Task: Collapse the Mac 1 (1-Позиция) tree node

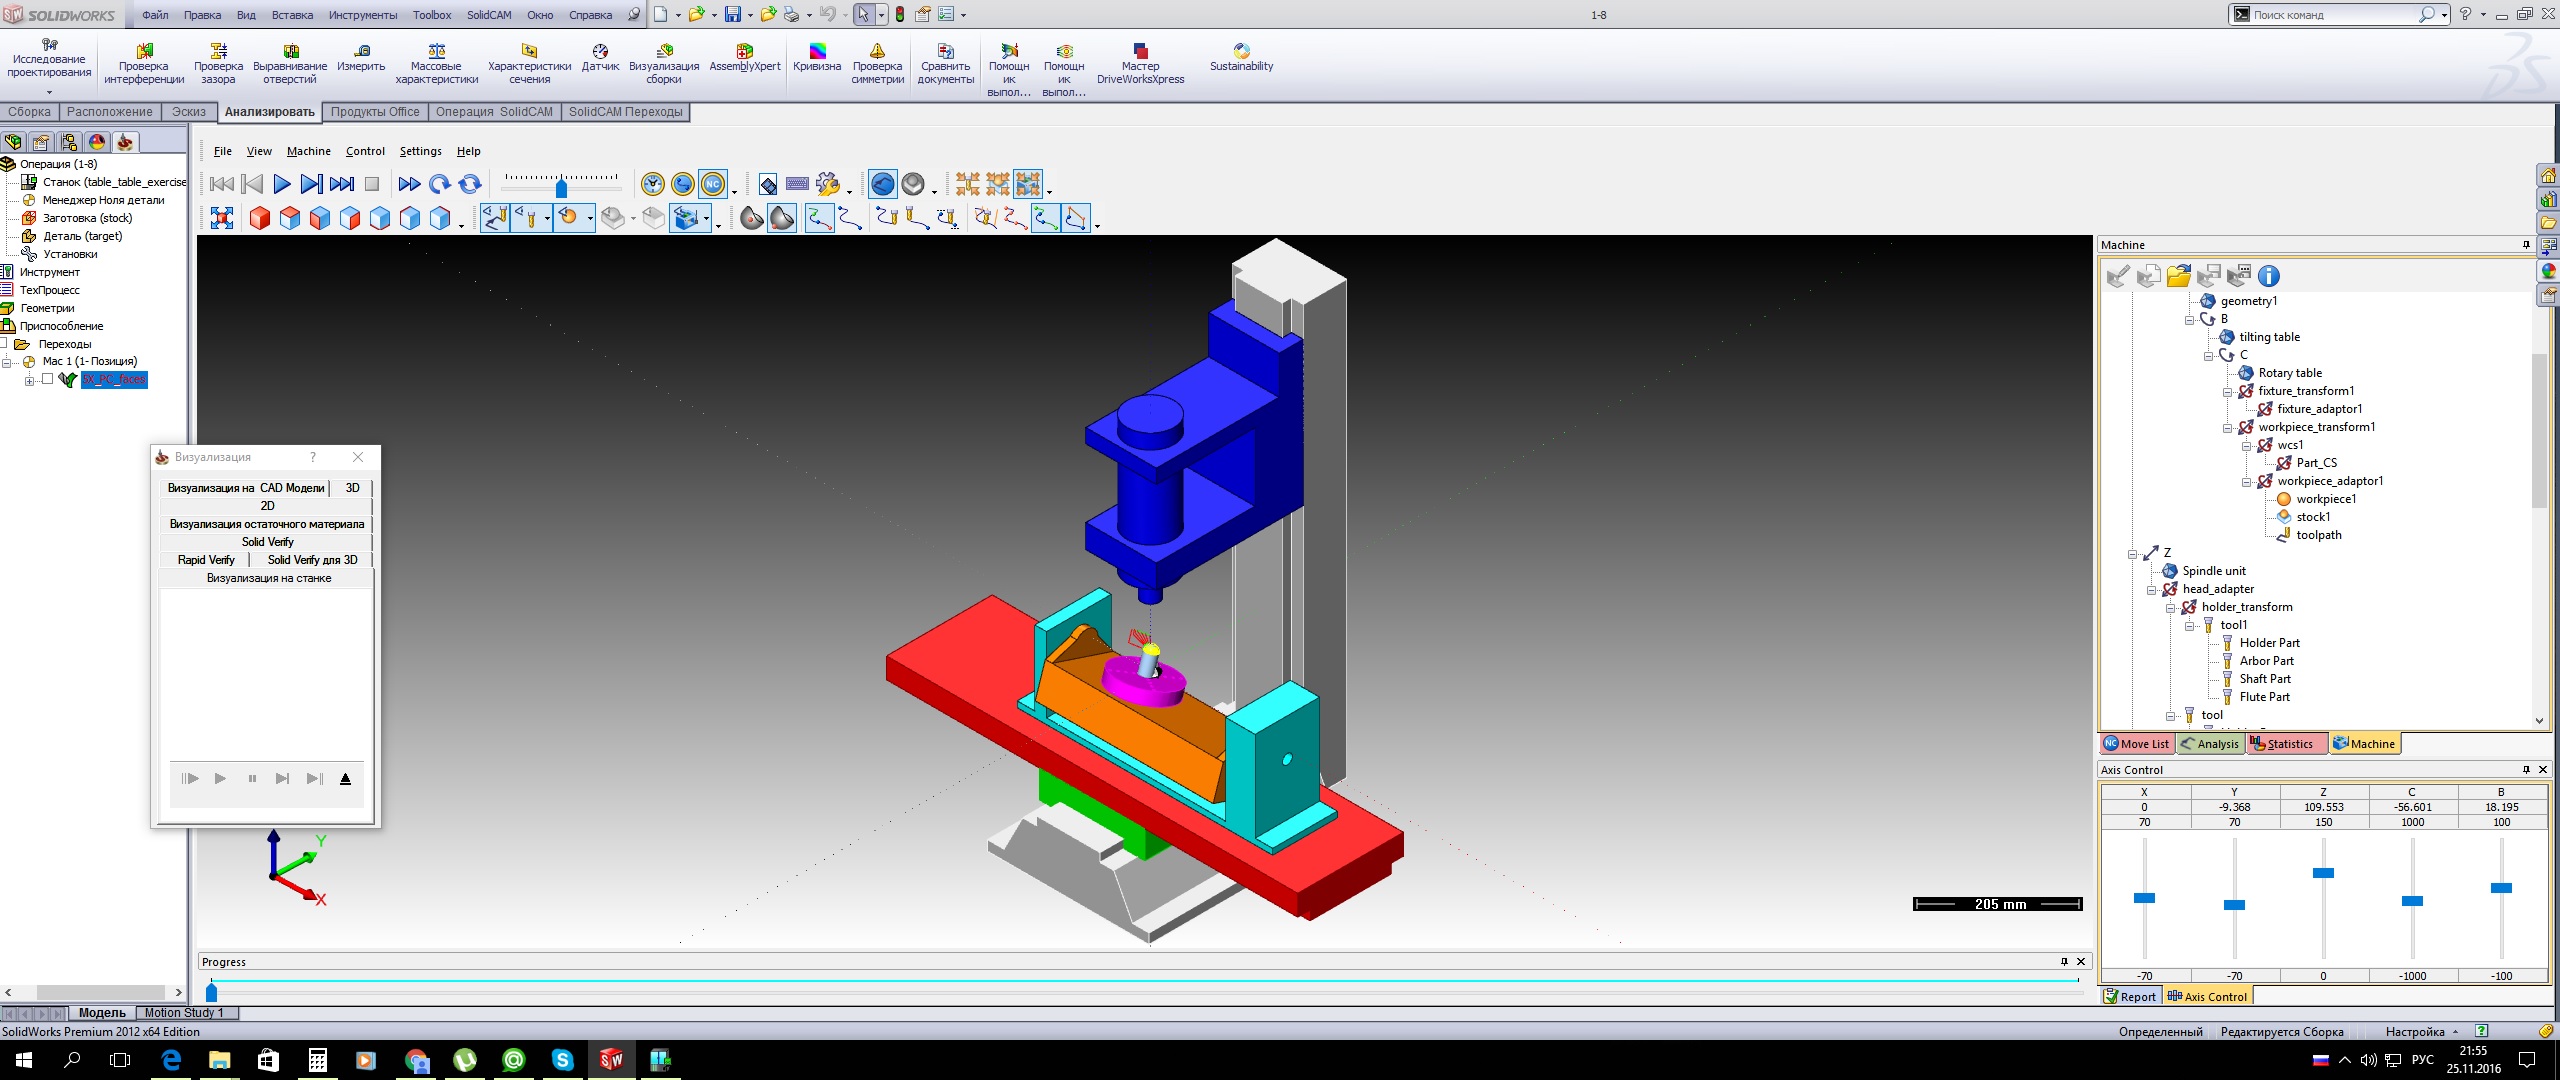Action: click(6, 362)
